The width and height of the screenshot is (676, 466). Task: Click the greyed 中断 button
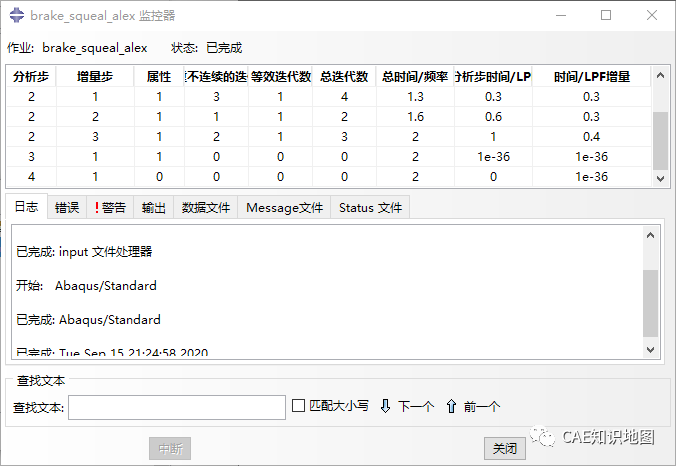[170, 449]
